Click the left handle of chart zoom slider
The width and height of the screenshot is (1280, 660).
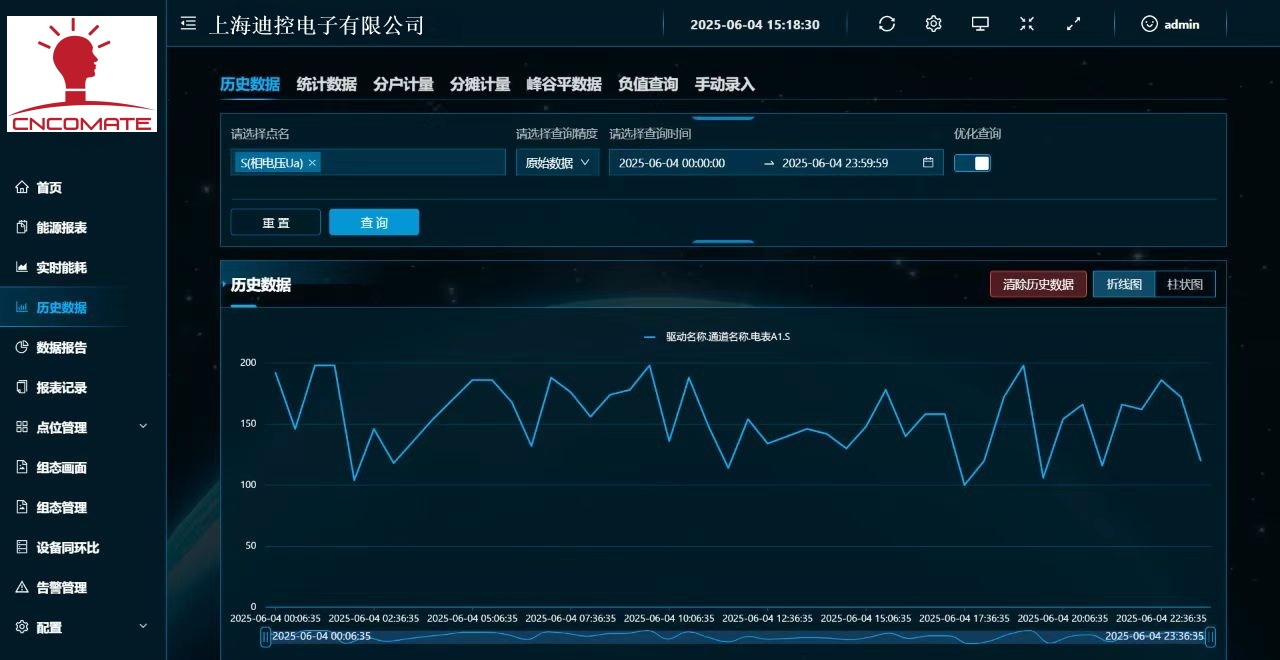266,636
